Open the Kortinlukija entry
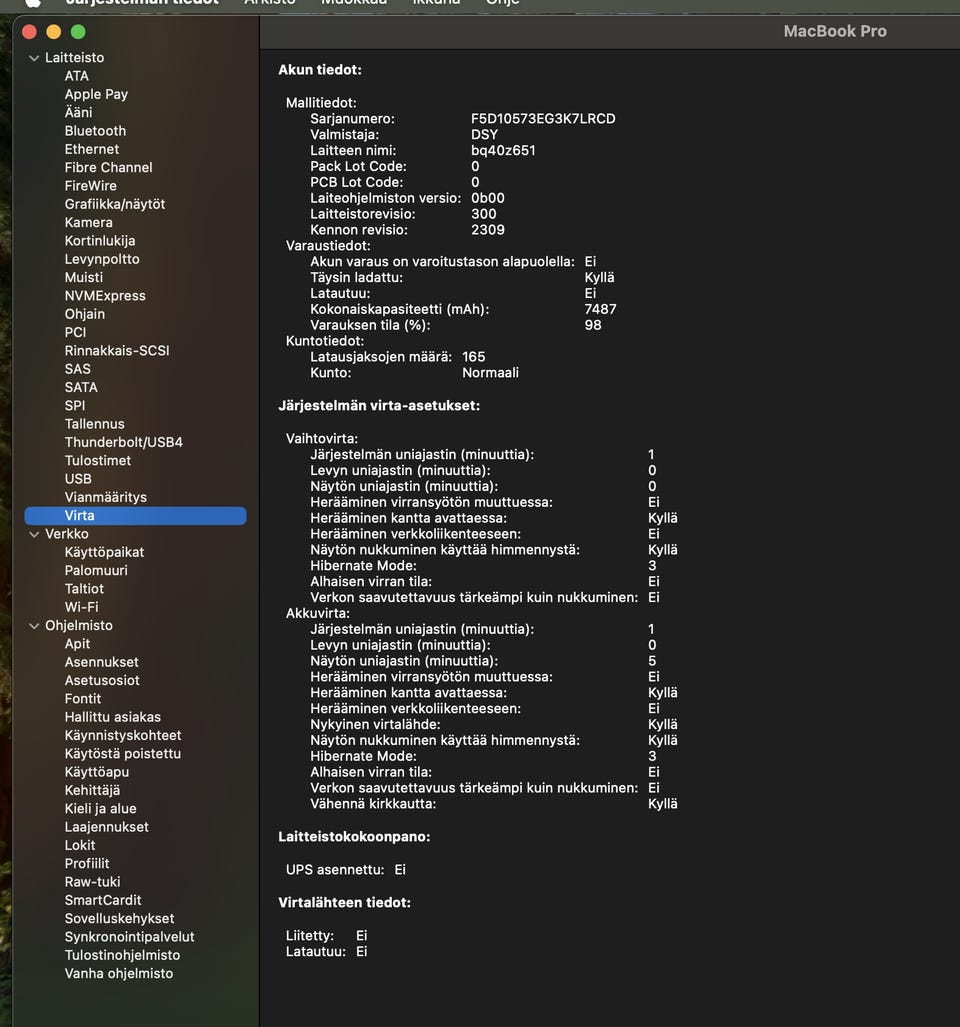The width and height of the screenshot is (960, 1027). coord(100,241)
